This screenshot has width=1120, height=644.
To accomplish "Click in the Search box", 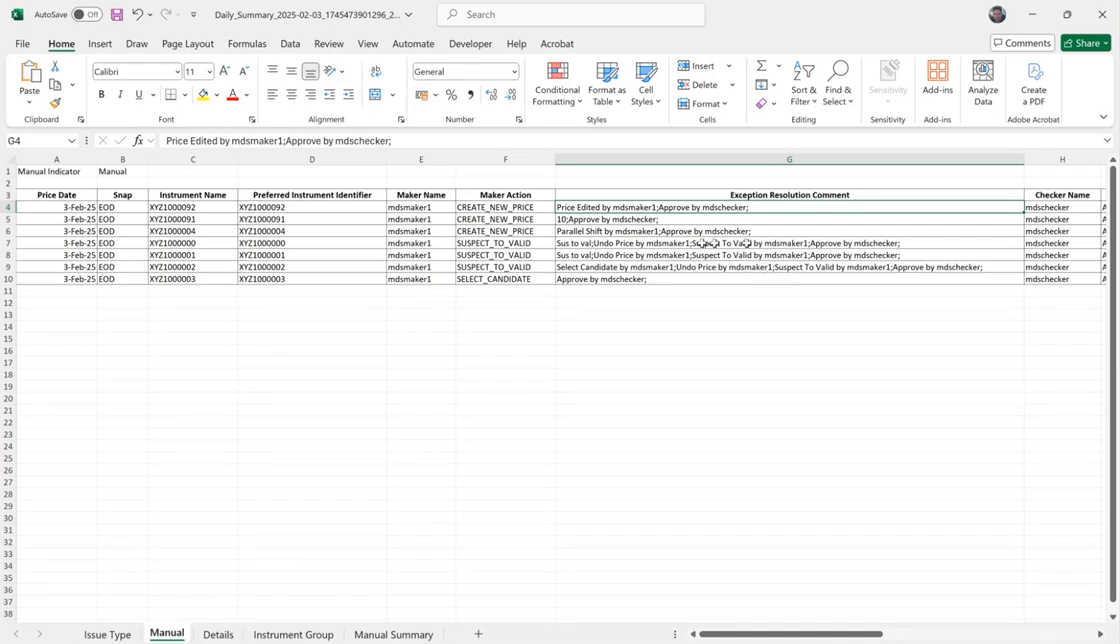I will pos(571,14).
